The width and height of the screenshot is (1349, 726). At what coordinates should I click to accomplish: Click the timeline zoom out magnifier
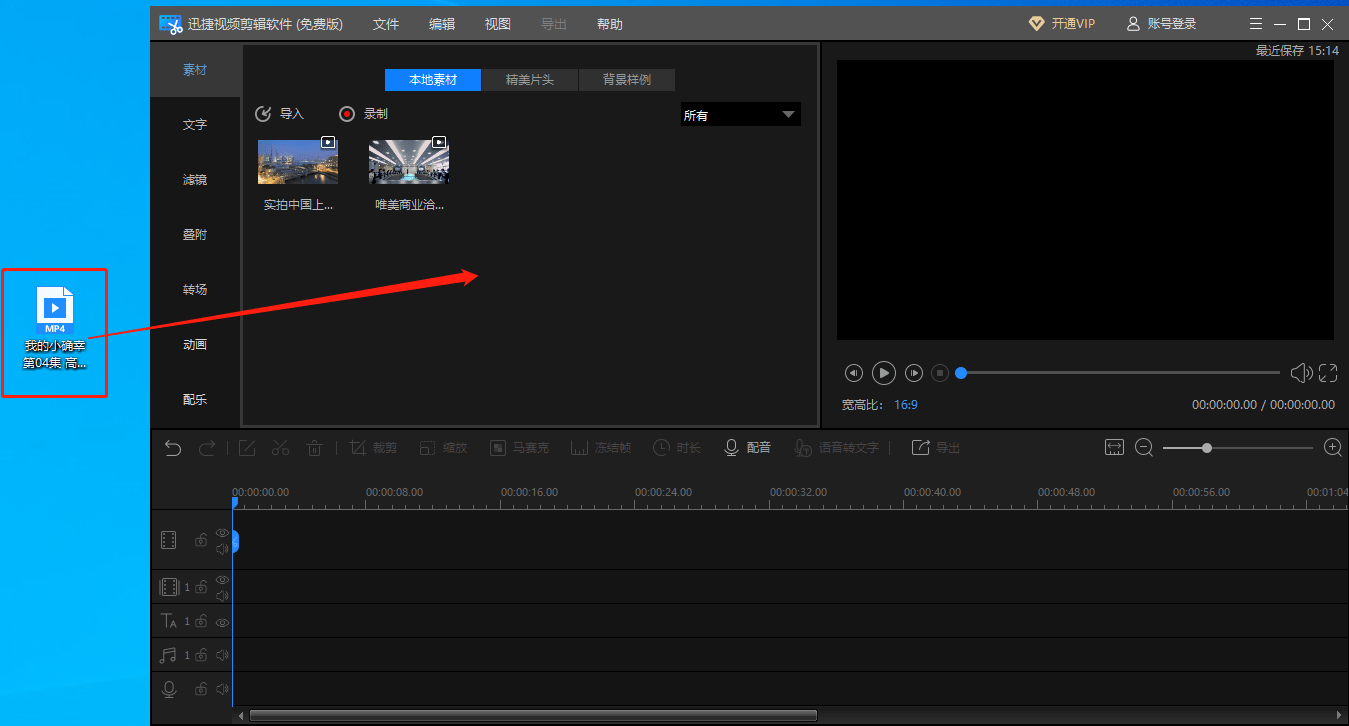(1145, 448)
